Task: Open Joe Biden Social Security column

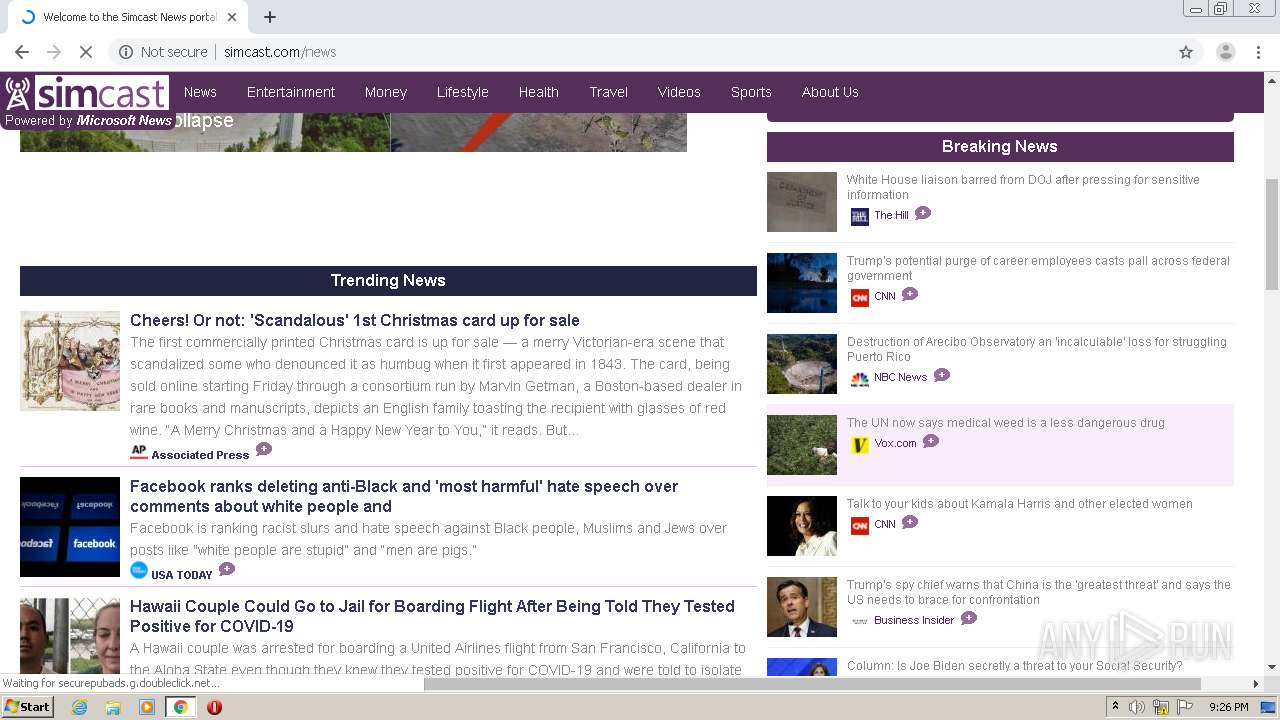Action: [x=1014, y=666]
